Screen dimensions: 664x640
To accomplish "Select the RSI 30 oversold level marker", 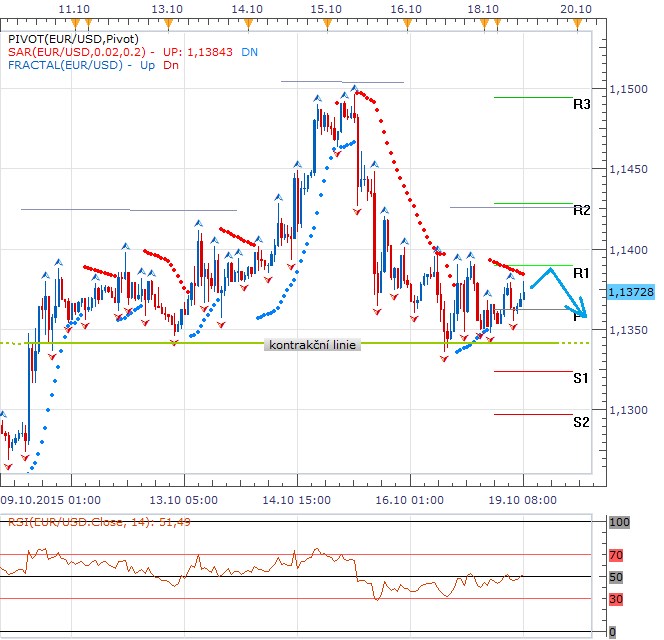I will pyautogui.click(x=617, y=599).
